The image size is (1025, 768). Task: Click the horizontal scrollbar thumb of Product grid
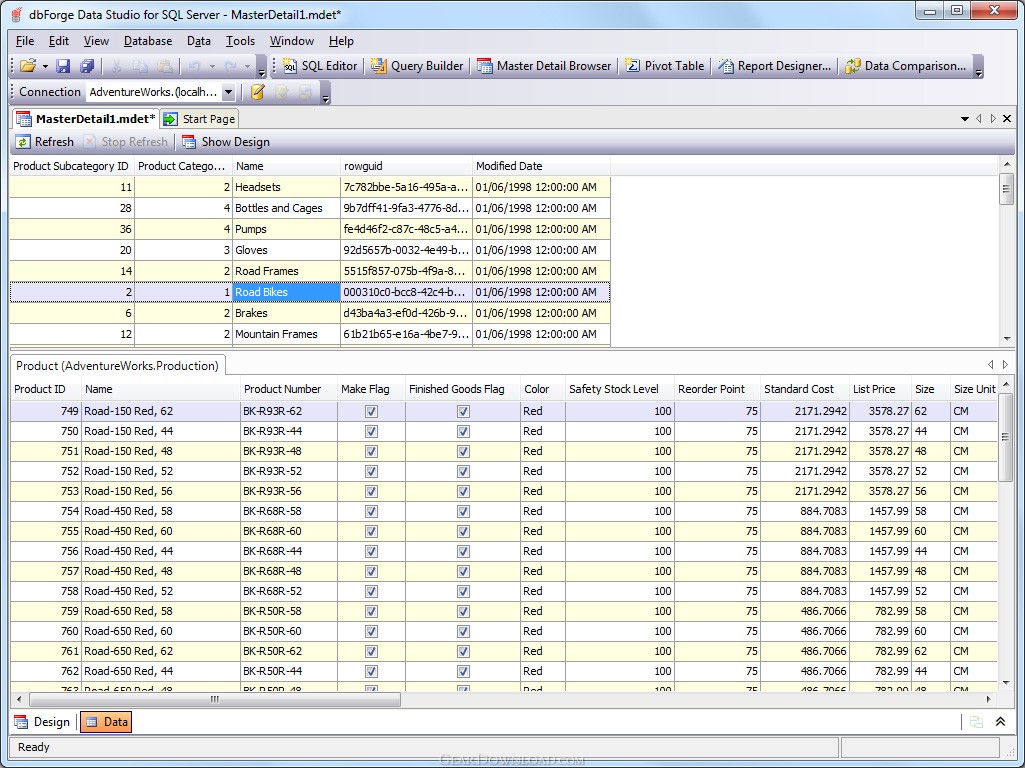215,699
